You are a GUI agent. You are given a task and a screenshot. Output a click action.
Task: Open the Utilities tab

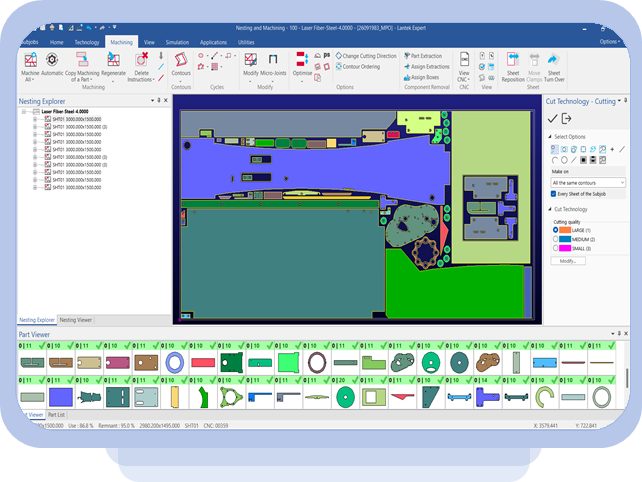tap(246, 42)
